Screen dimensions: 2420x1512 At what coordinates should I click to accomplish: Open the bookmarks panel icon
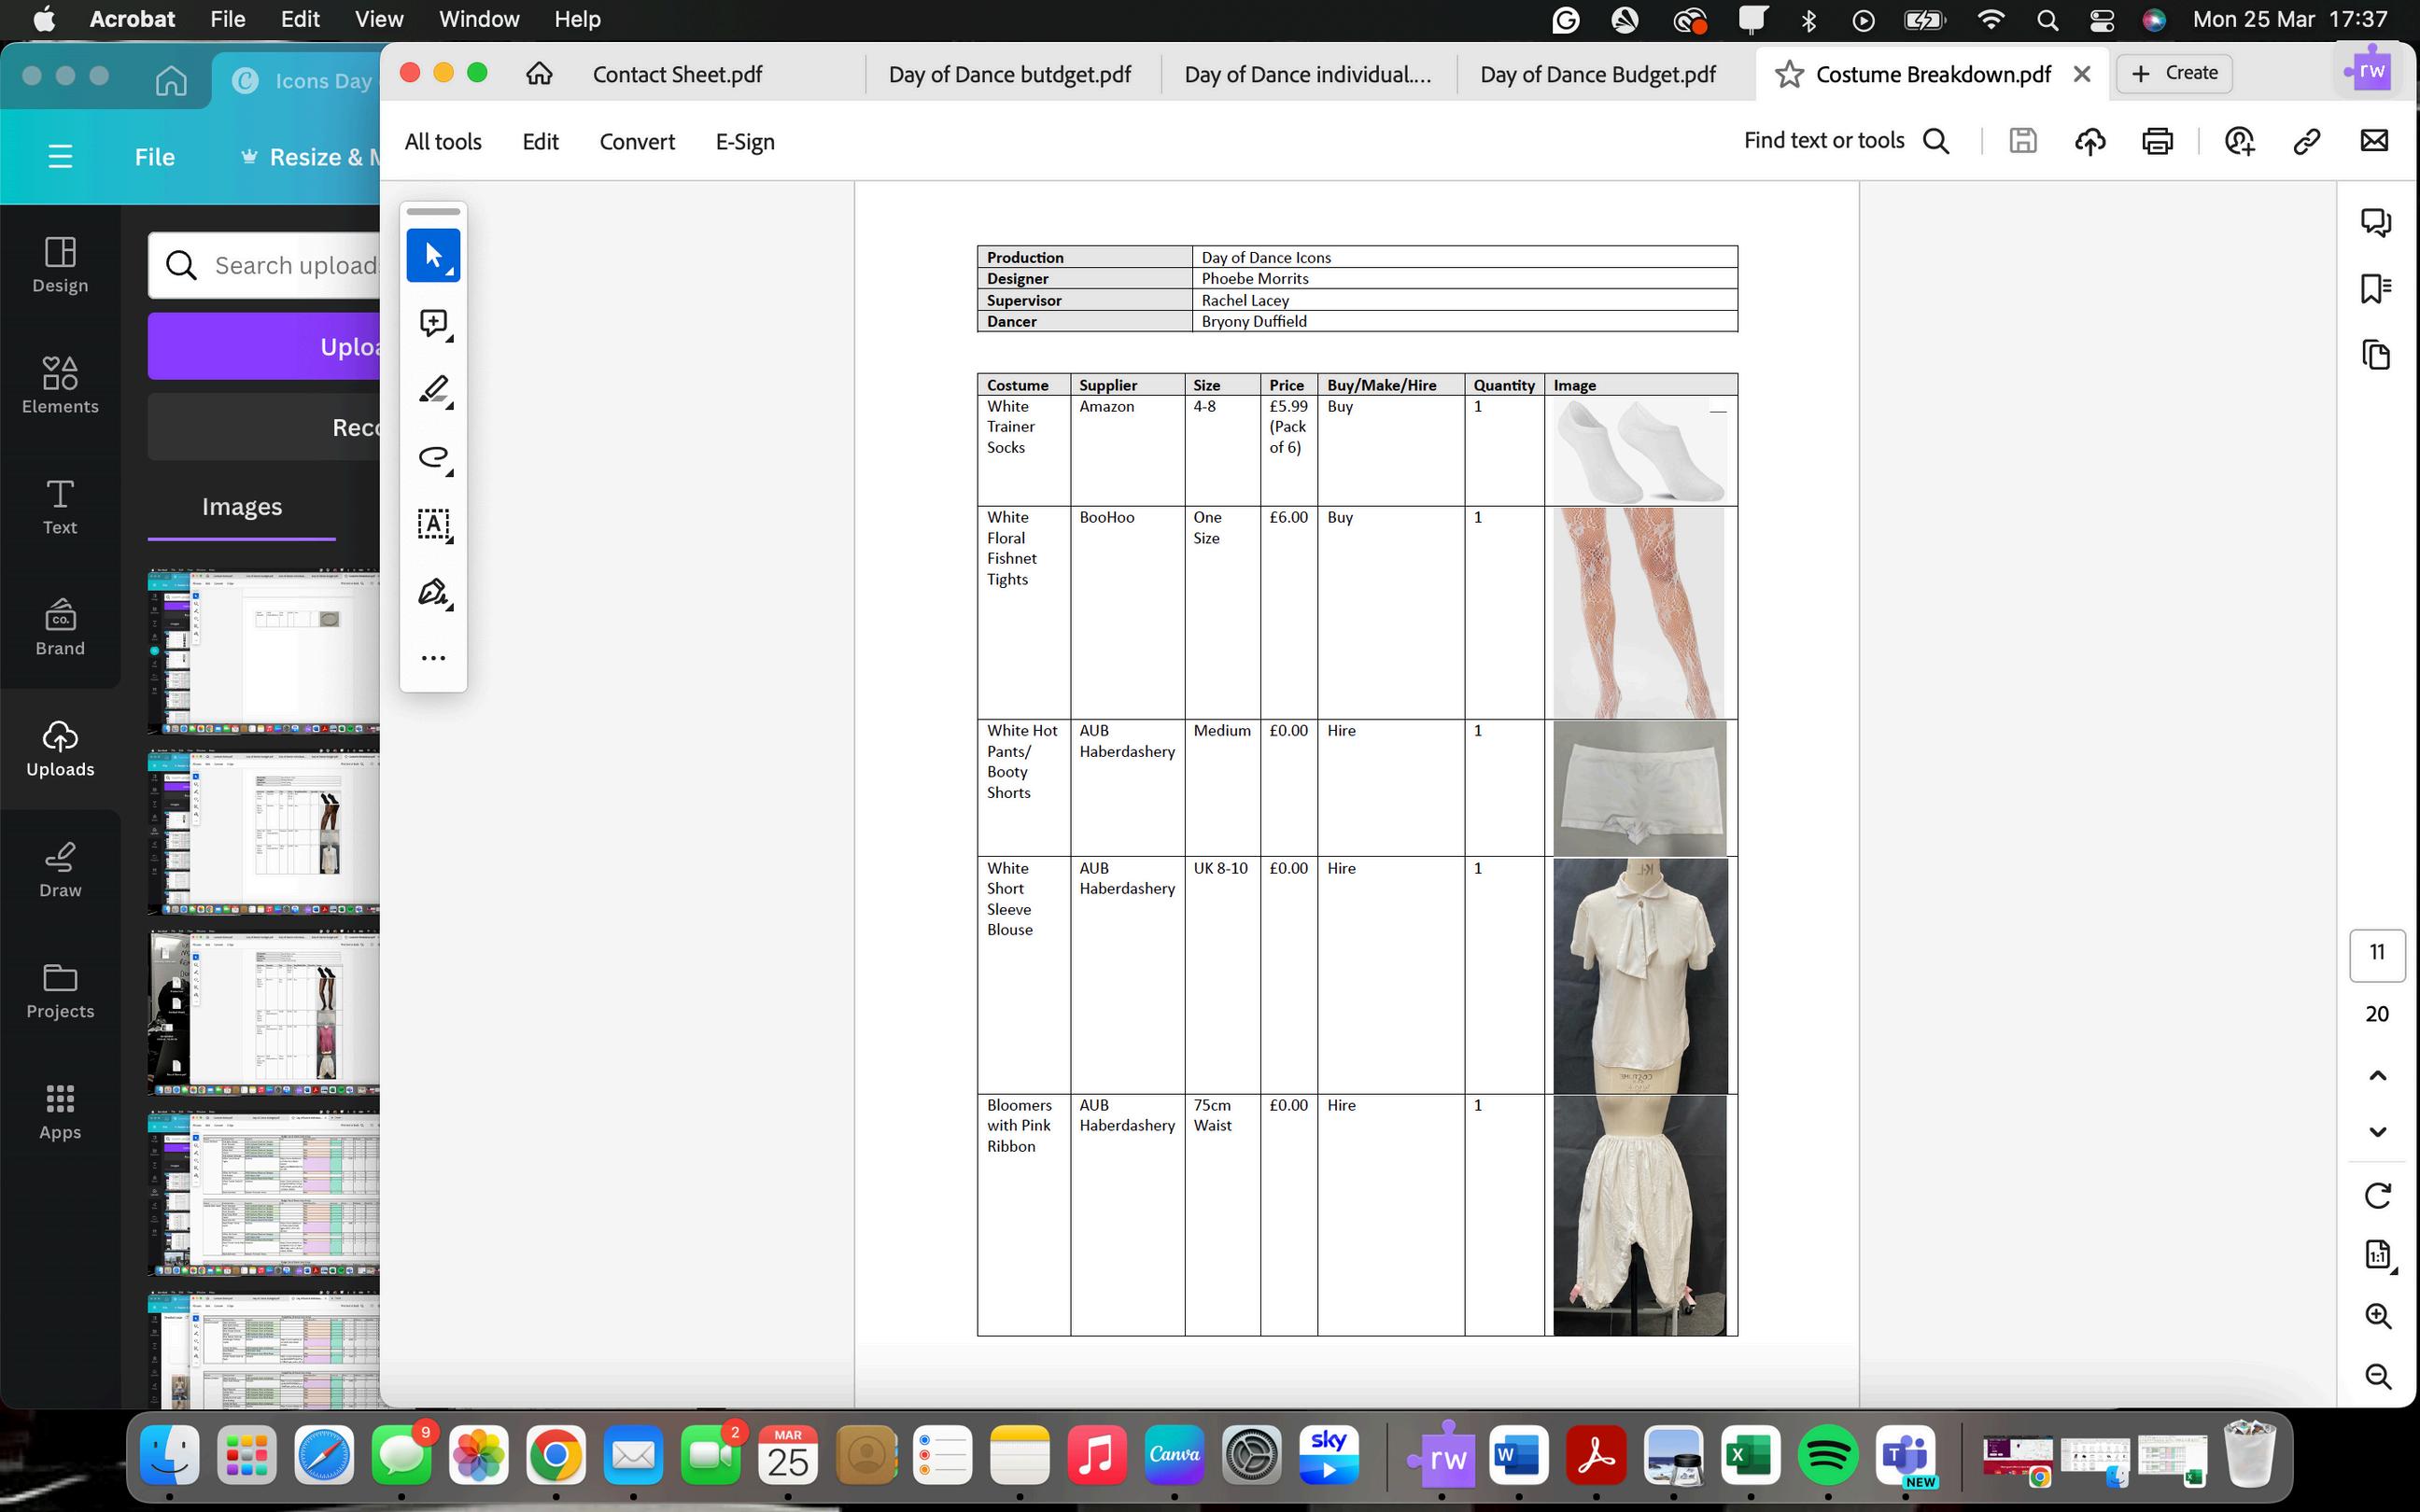[2376, 289]
